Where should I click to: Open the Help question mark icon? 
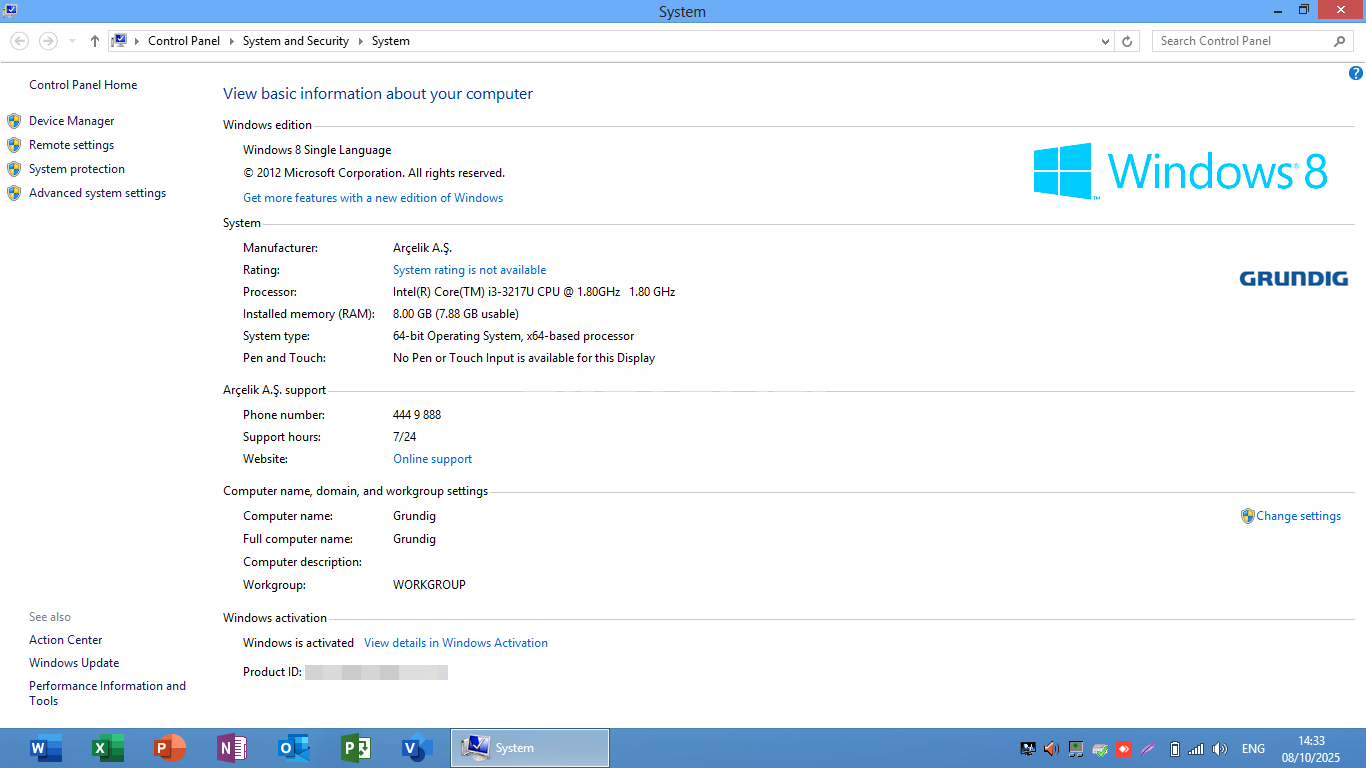pos(1356,73)
